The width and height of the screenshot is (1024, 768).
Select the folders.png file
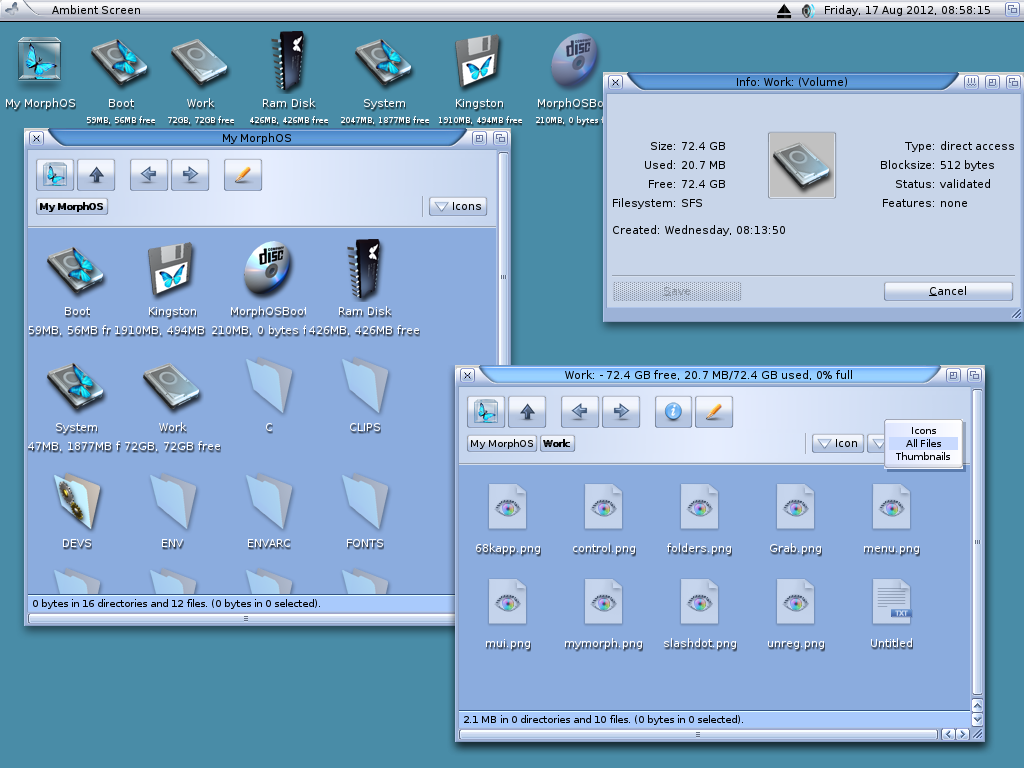[x=699, y=507]
